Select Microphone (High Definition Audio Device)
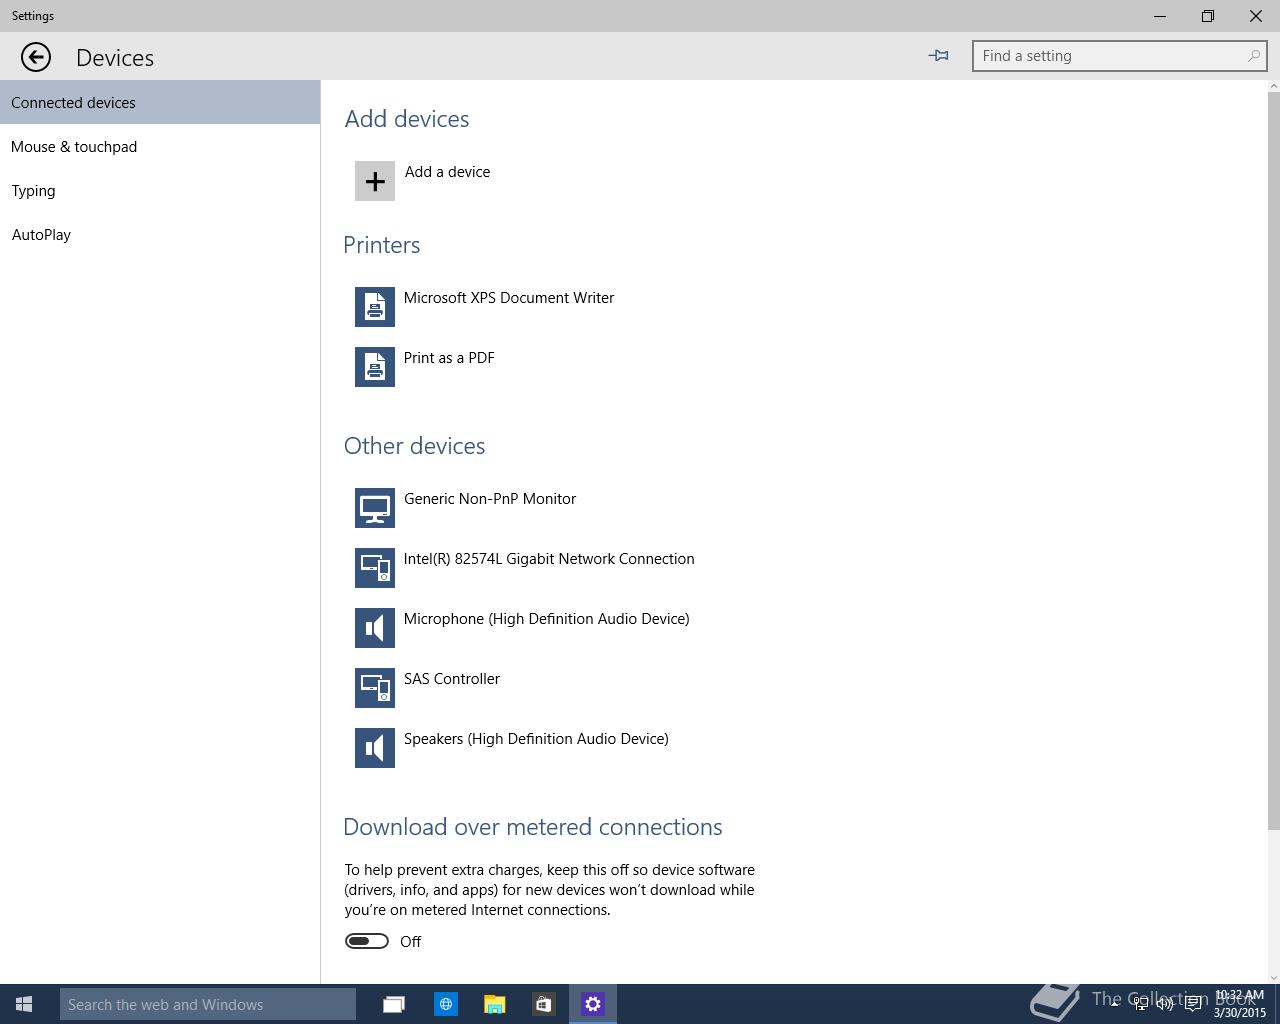1280x1024 pixels. [x=546, y=619]
